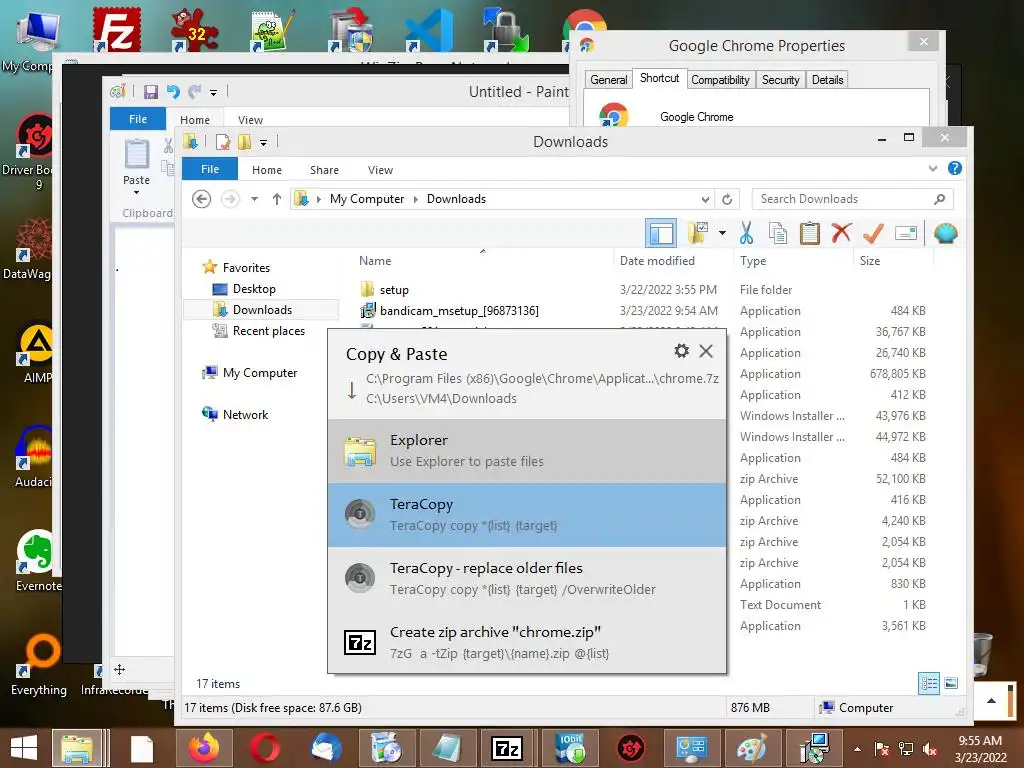Screen dimensions: 1024x768
Task: Click the Refresh button in address bar
Action: 727,199
